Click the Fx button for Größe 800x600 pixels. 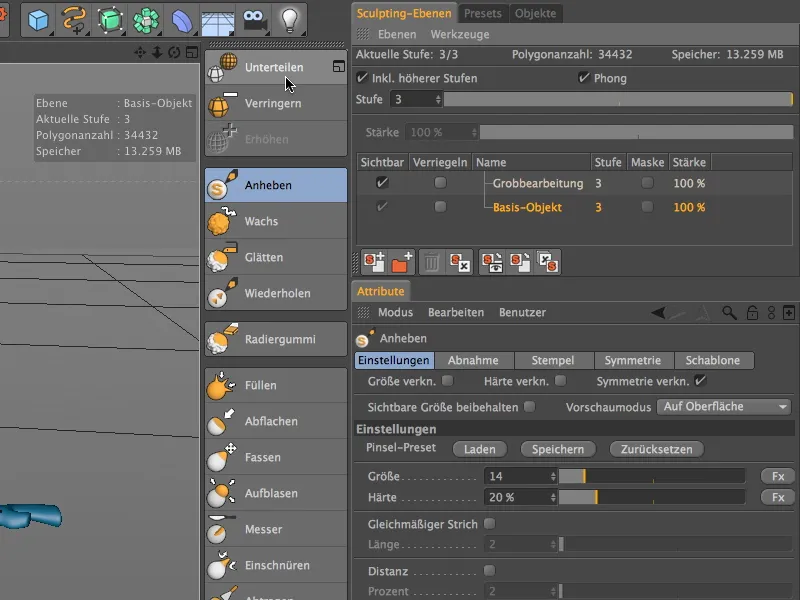coord(778,476)
